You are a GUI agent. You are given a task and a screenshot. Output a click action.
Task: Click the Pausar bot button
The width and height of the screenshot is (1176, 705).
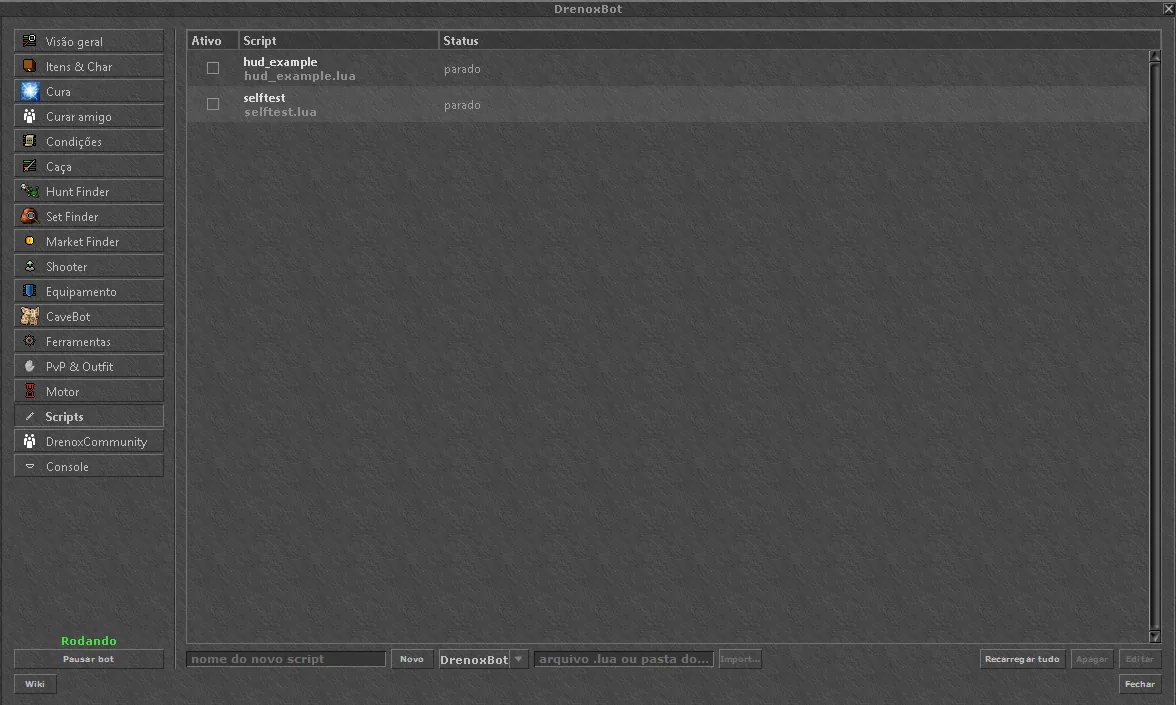point(88,659)
